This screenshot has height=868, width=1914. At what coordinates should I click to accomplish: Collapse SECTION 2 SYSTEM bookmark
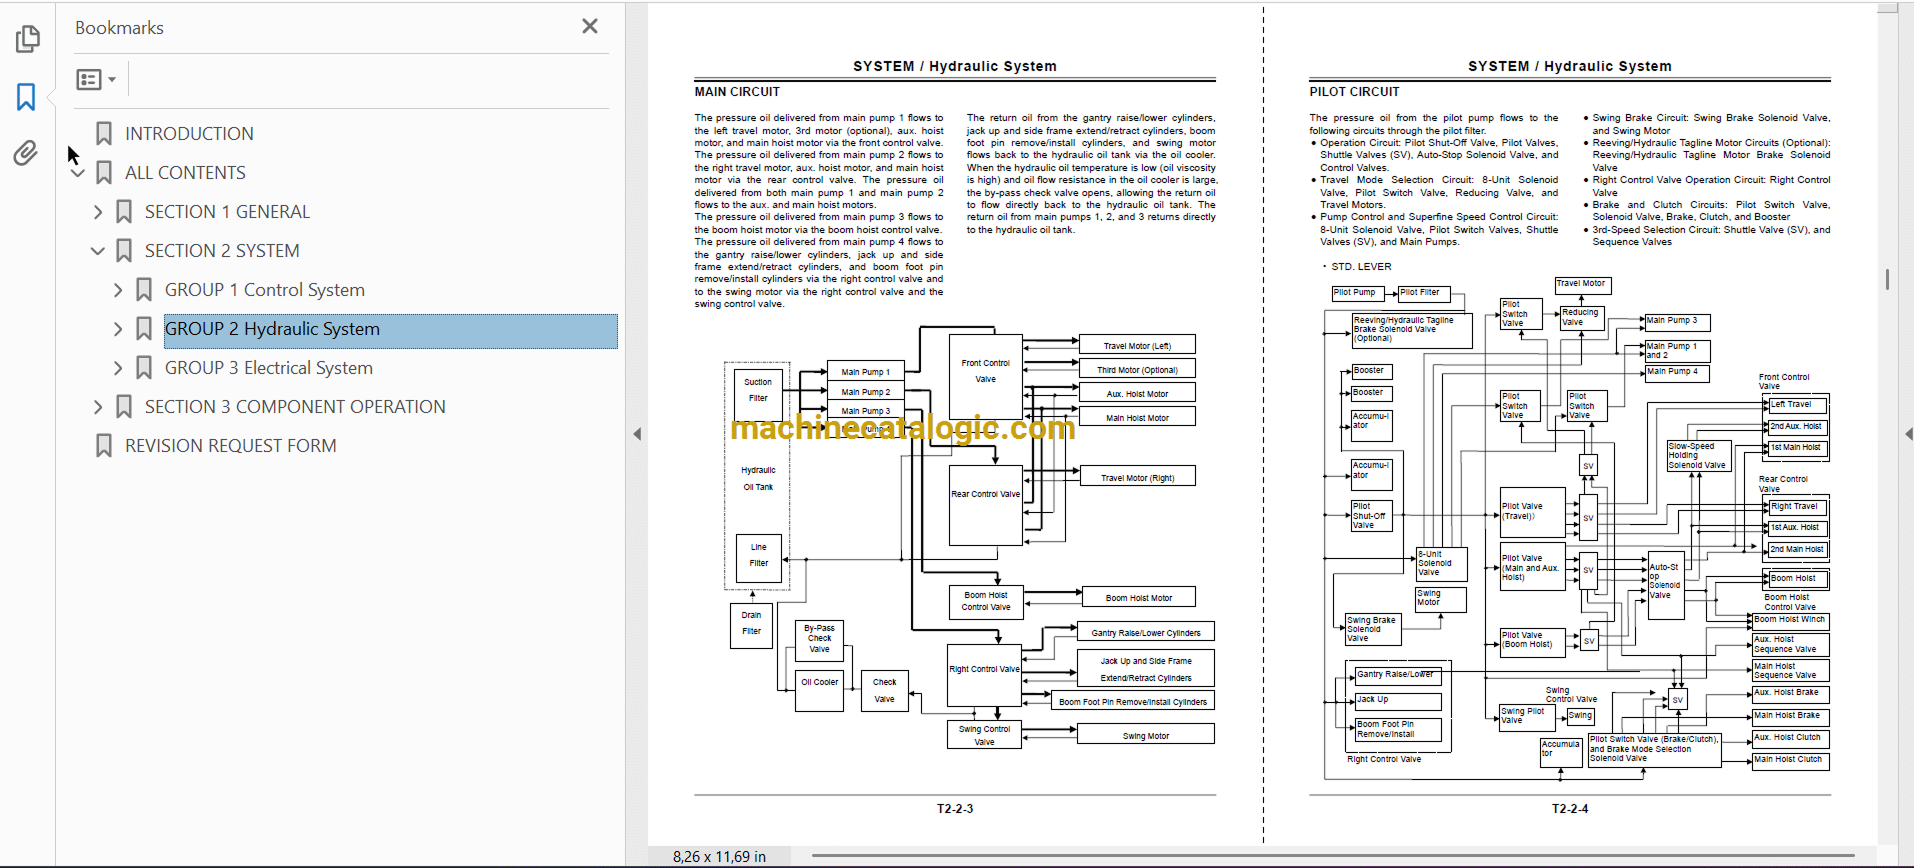pos(98,251)
